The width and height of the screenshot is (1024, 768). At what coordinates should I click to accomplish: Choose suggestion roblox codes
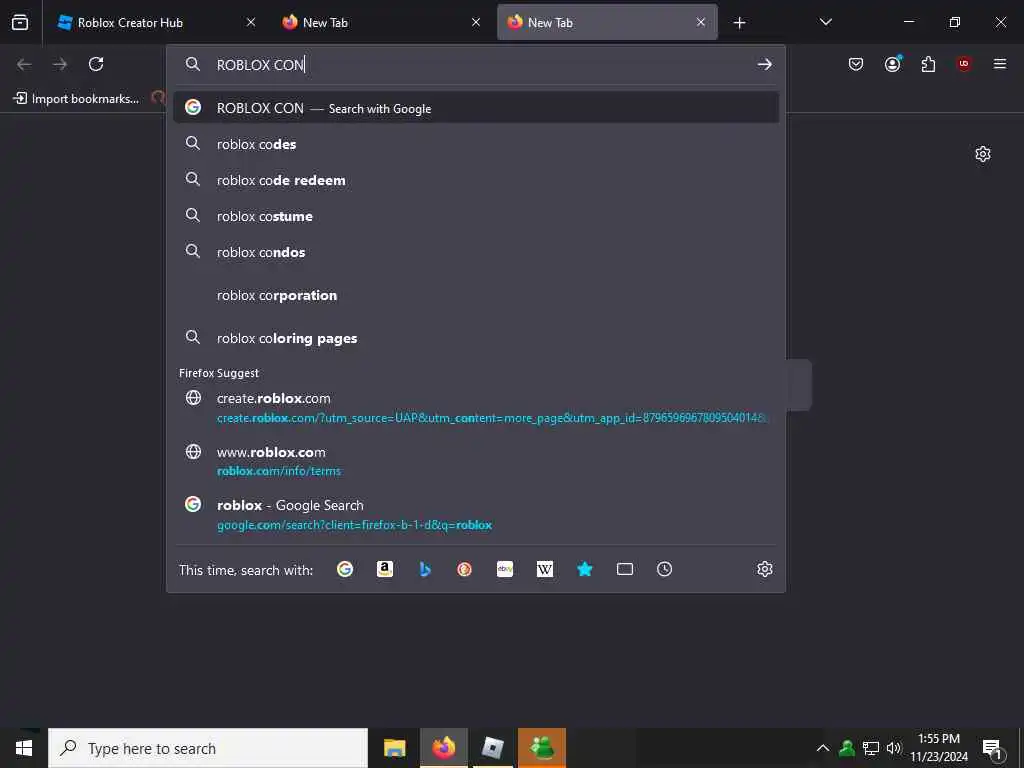475,144
